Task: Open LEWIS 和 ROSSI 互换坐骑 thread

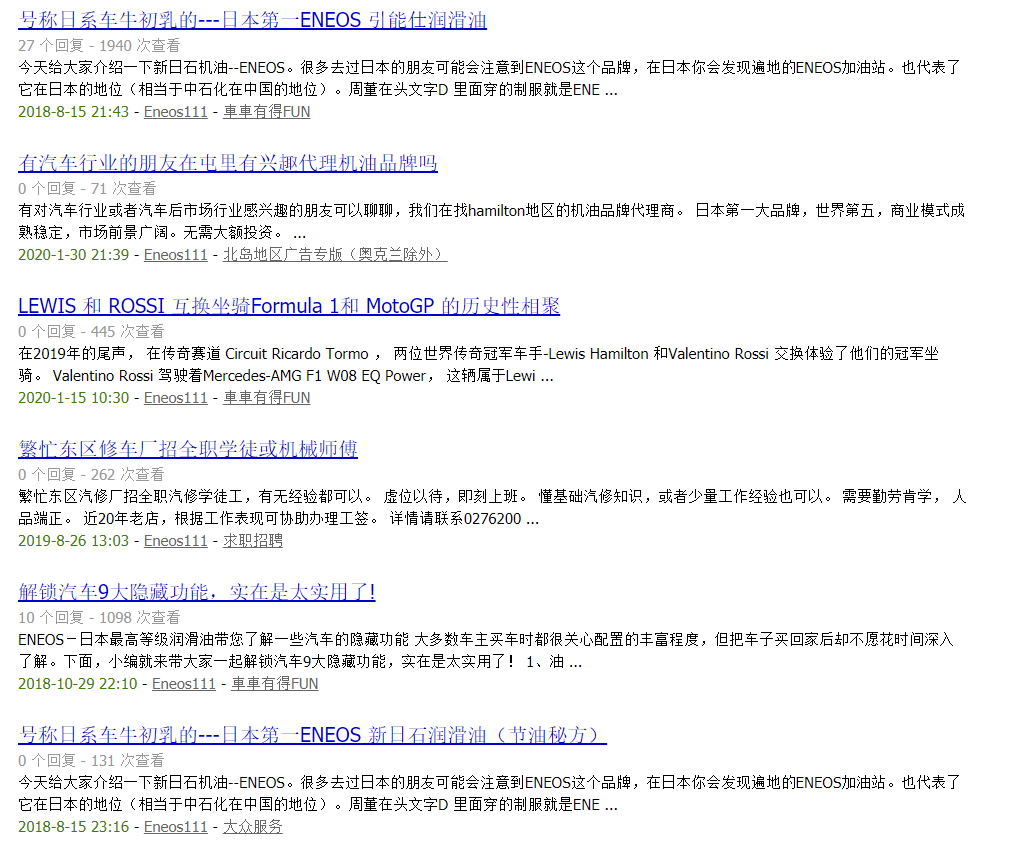Action: pyautogui.click(x=289, y=306)
